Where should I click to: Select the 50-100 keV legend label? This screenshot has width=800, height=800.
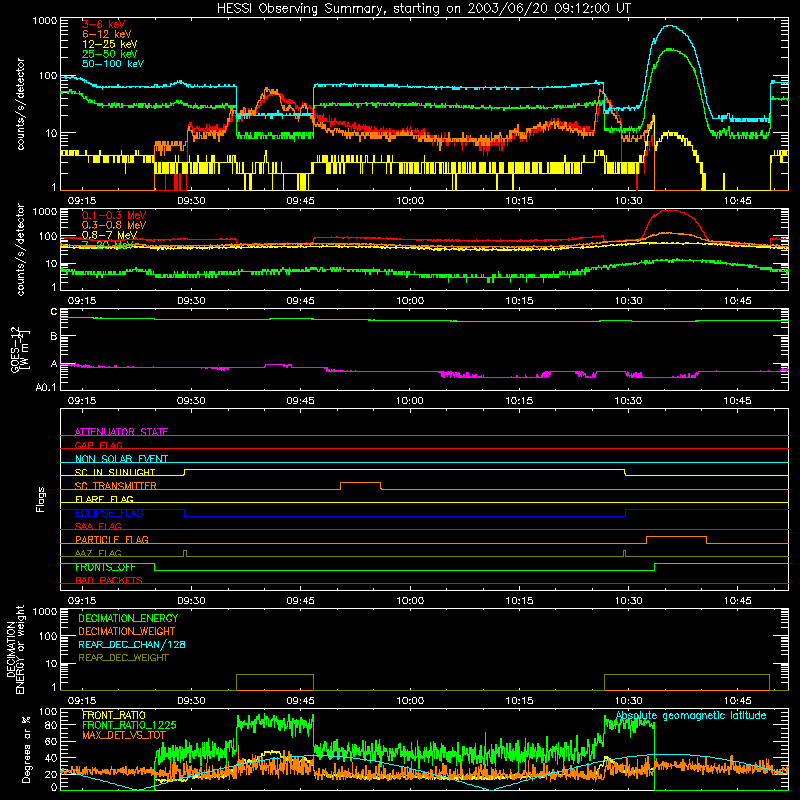tap(113, 64)
